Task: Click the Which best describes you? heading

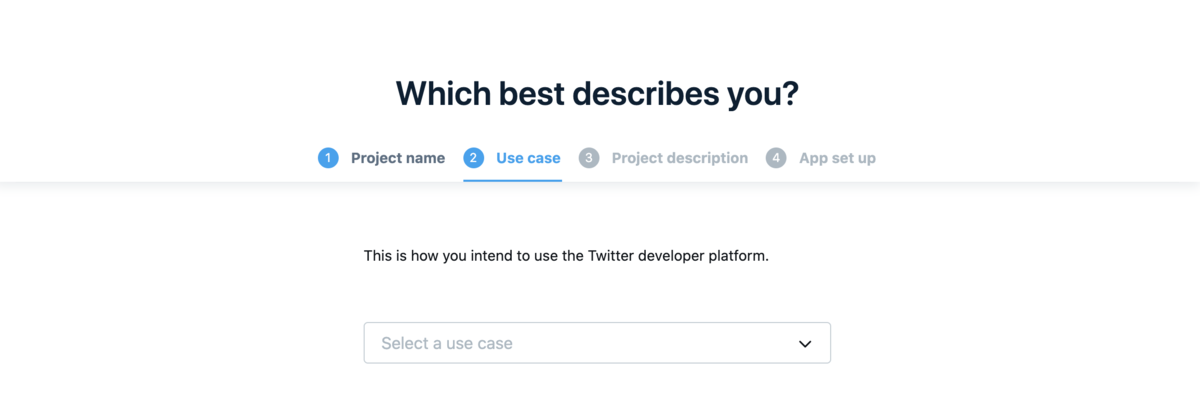Action: click(598, 93)
